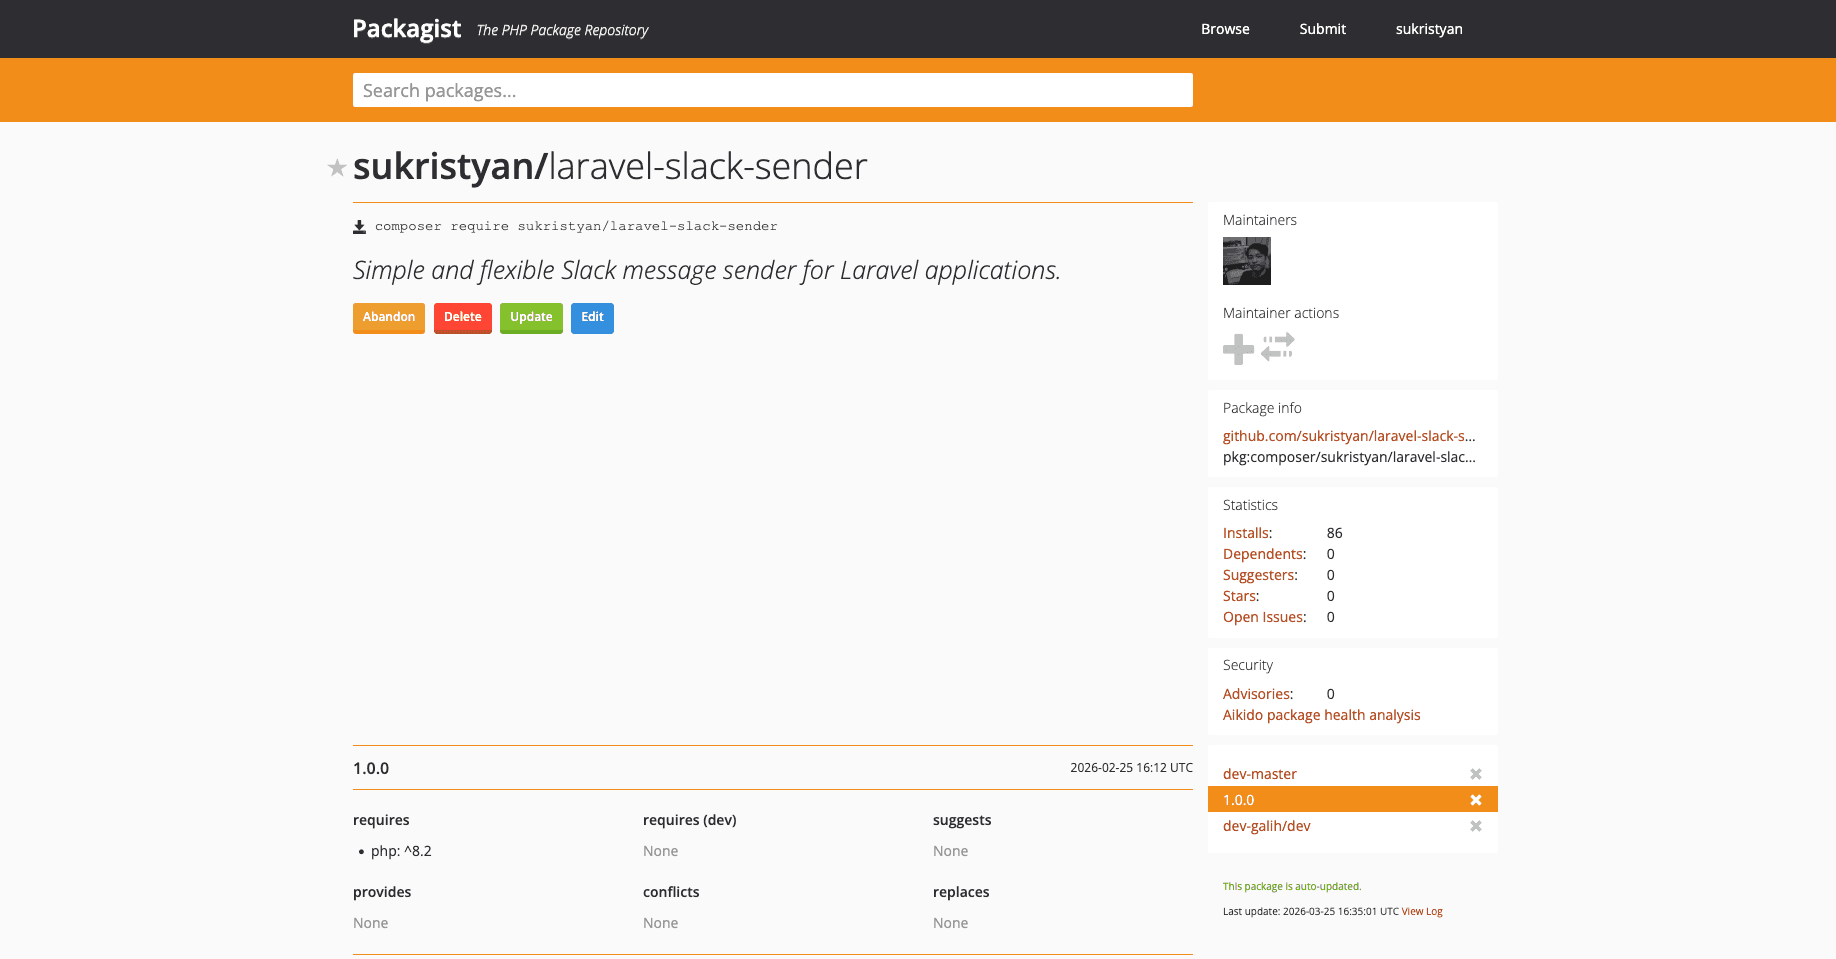This screenshot has height=959, width=1836.
Task: Select the composer require command text
Action: (x=576, y=227)
